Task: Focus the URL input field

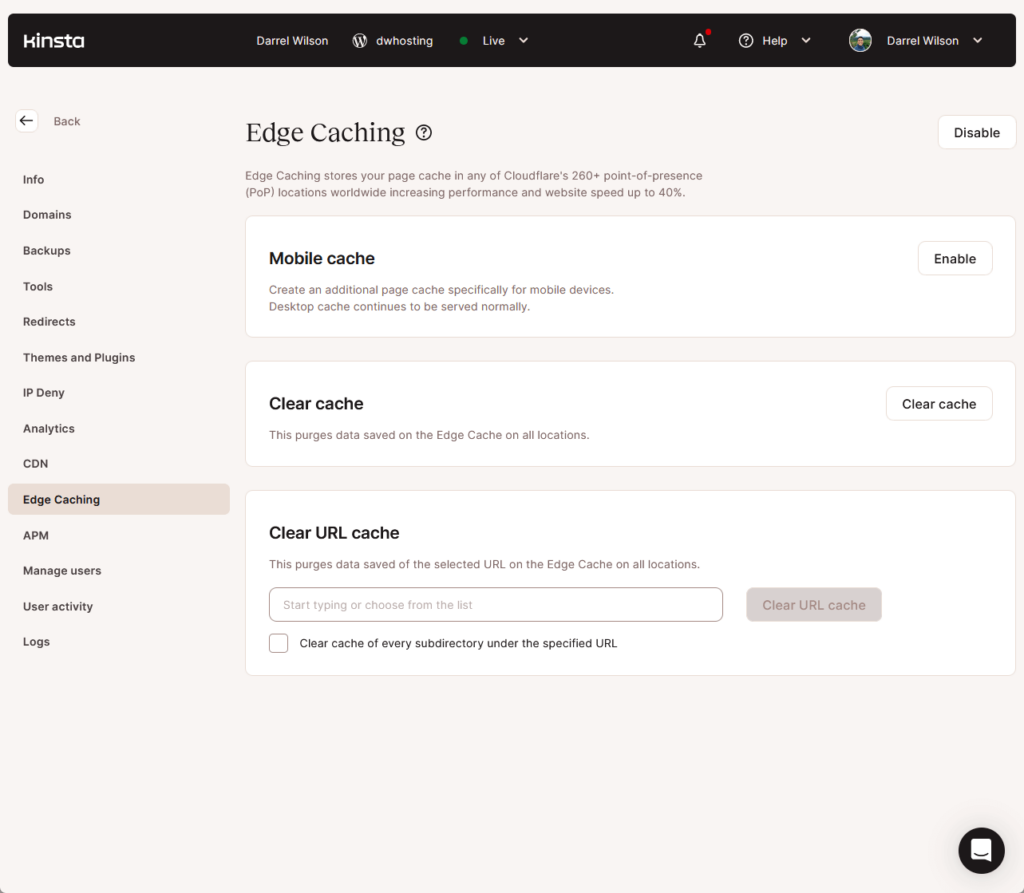Action: point(496,604)
